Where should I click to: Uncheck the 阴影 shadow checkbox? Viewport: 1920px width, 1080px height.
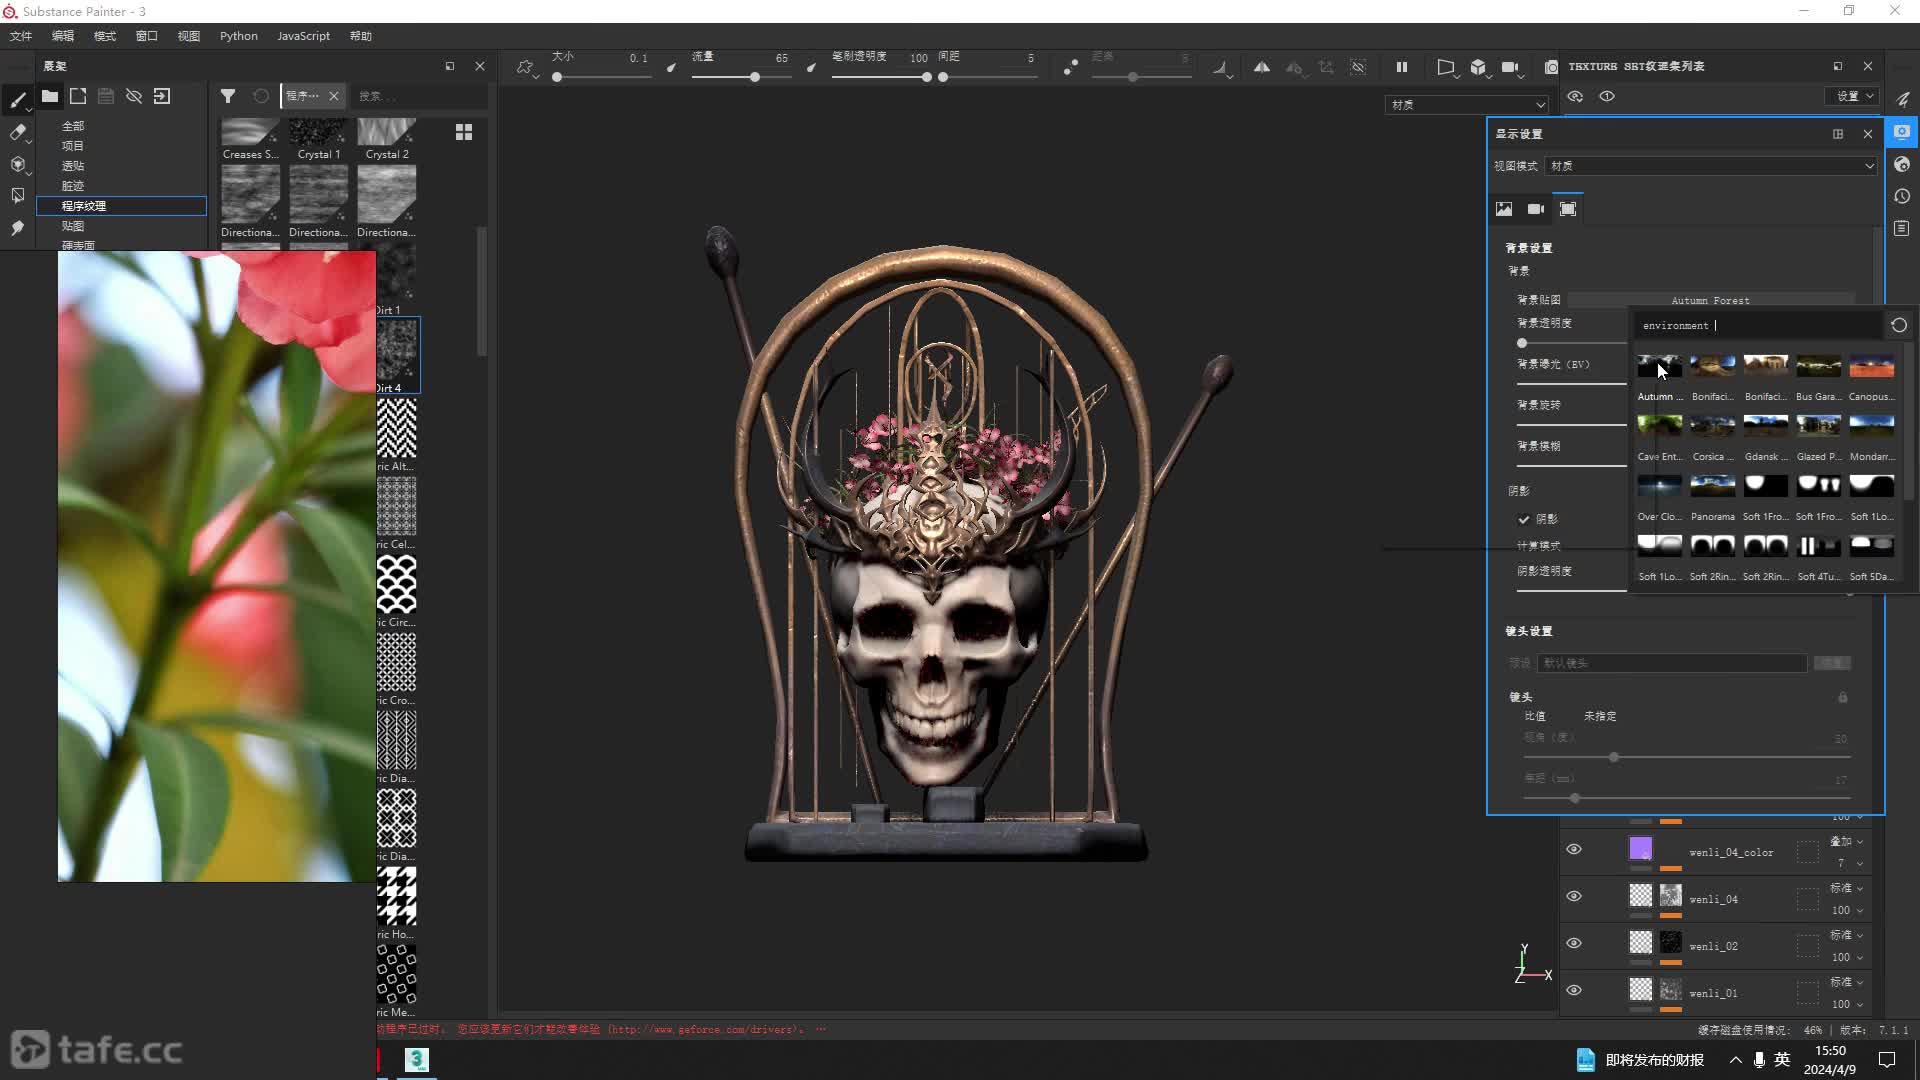pos(1524,519)
